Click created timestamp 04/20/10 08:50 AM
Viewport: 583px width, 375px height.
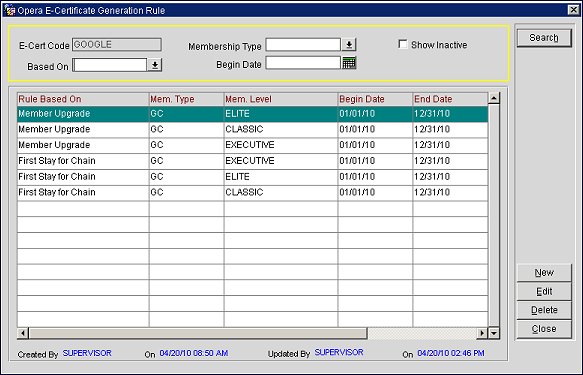pyautogui.click(x=194, y=353)
